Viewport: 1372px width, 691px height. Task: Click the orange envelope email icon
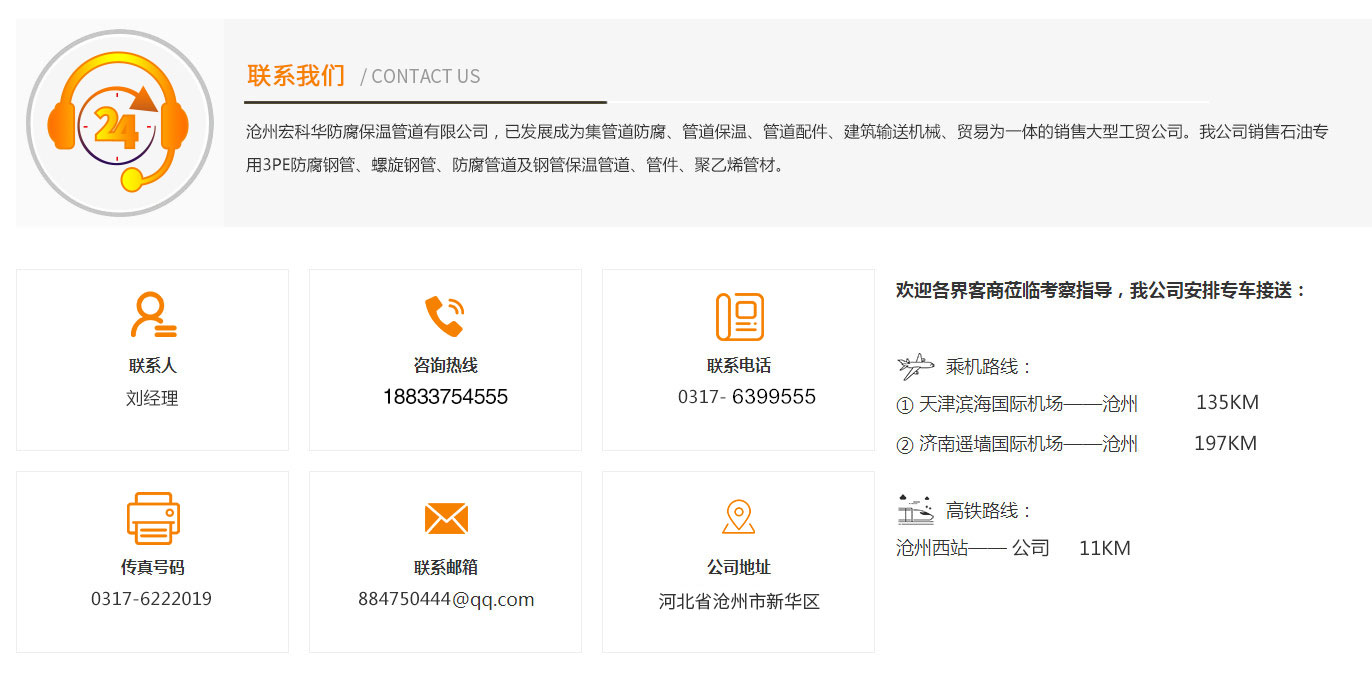pyautogui.click(x=446, y=518)
